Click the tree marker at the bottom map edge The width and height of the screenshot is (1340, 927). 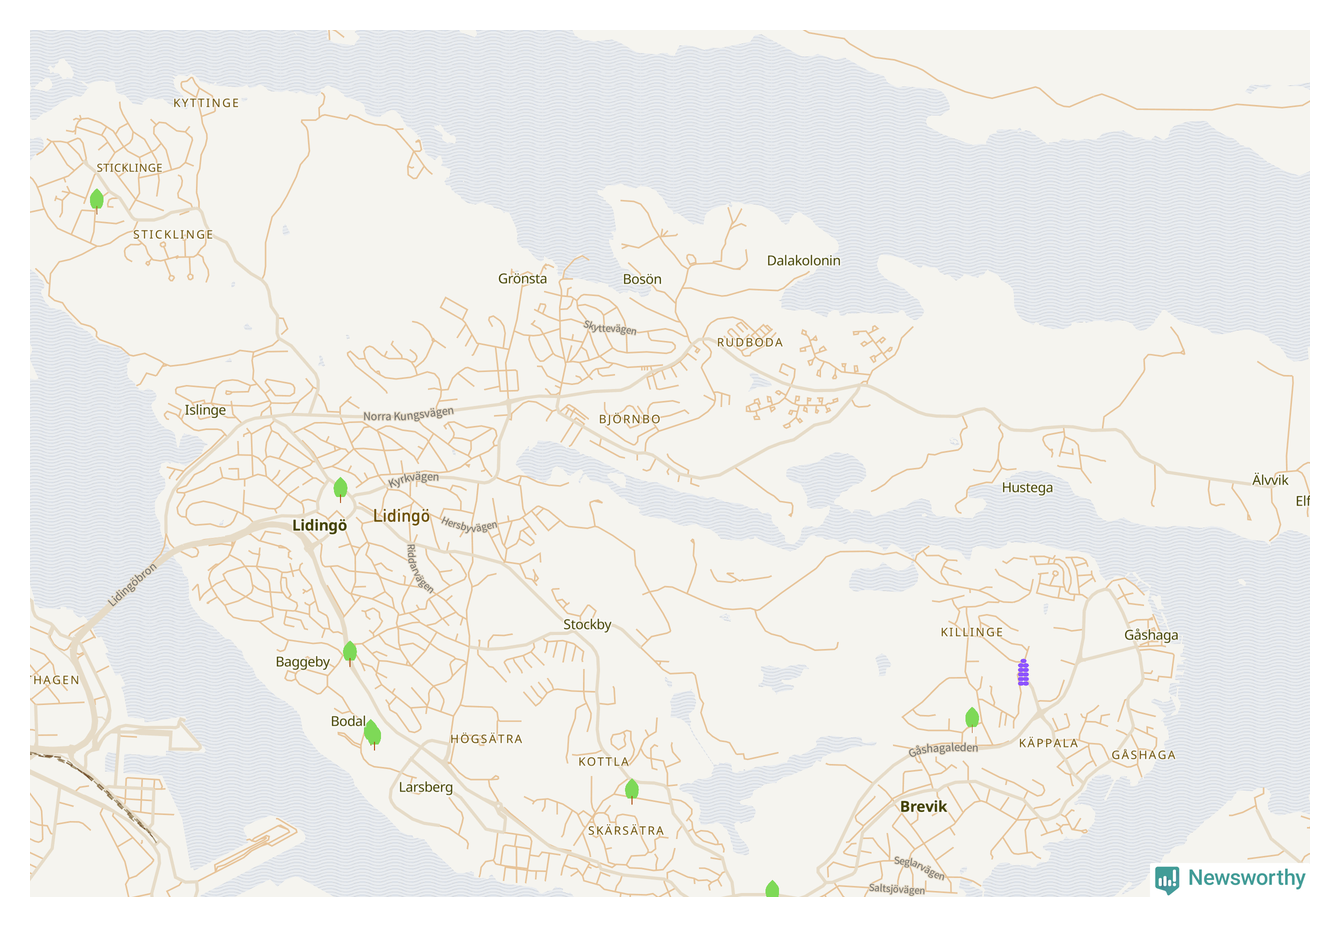772,889
